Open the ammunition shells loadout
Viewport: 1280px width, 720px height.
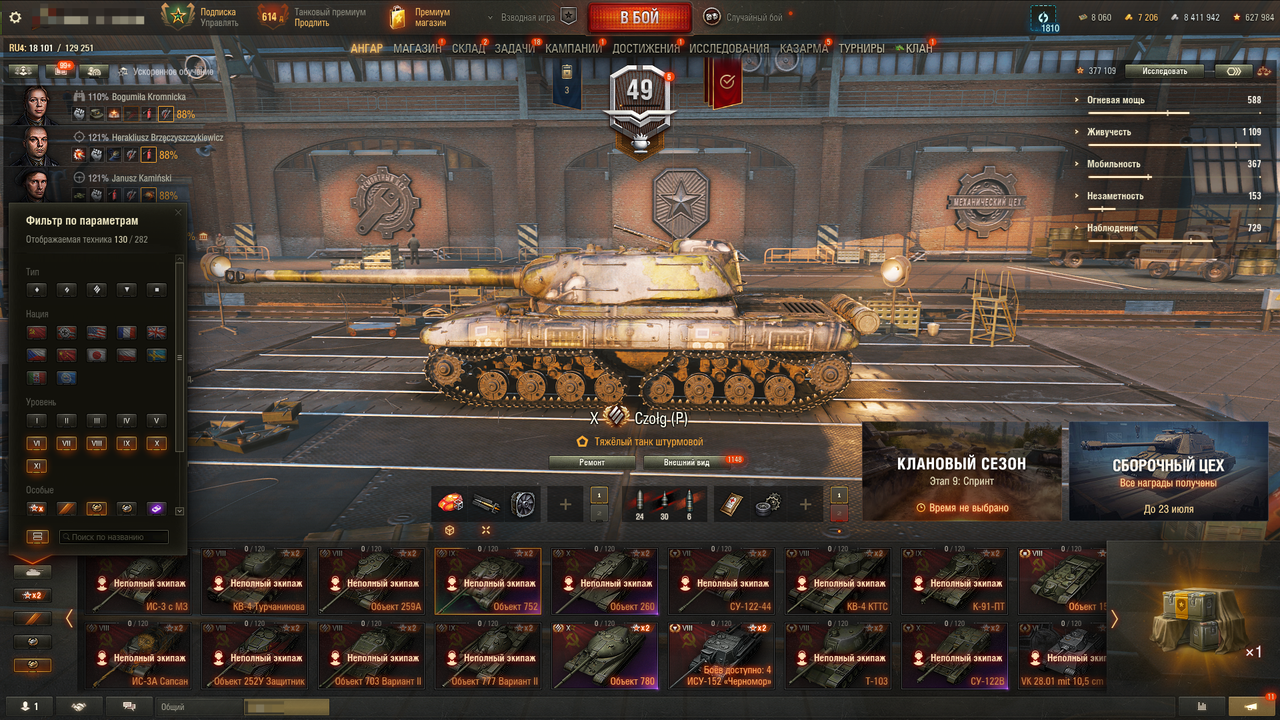(664, 504)
